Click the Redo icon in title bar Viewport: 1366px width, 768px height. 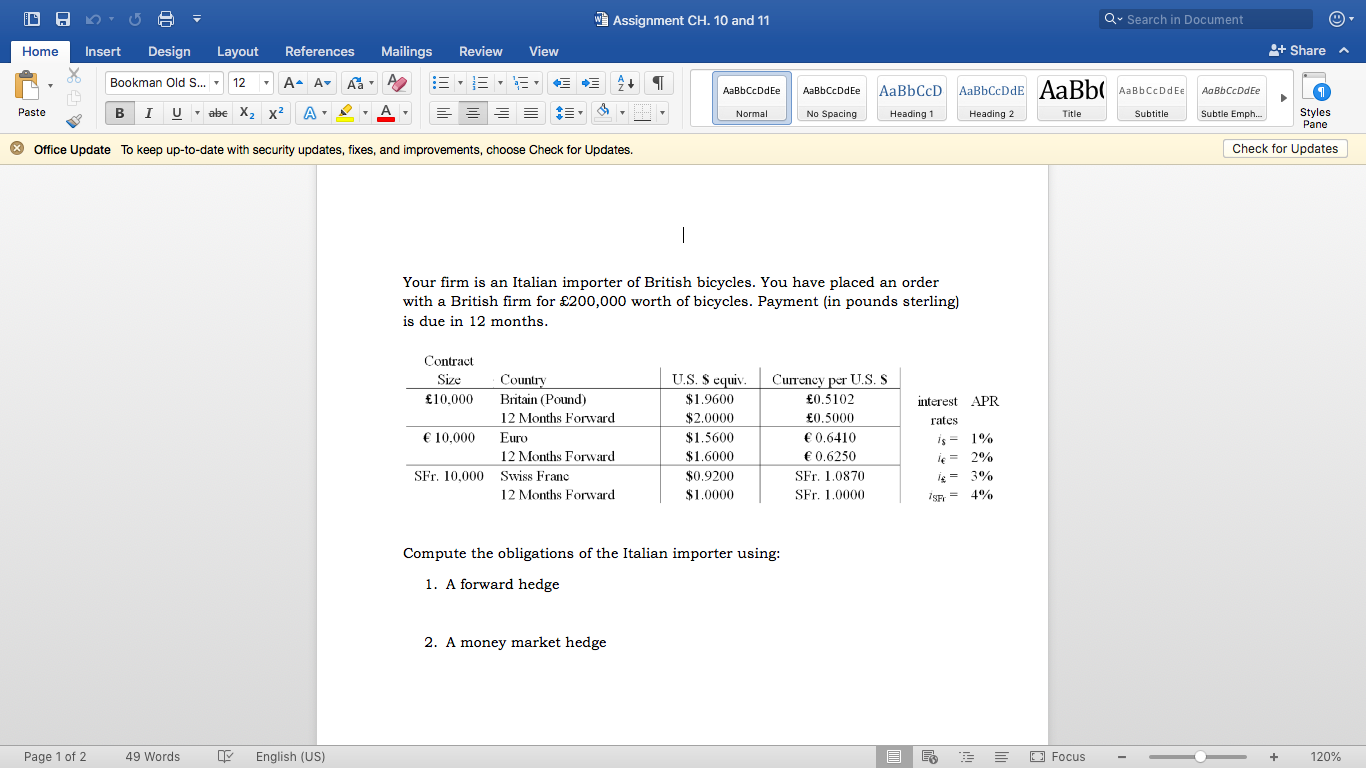point(135,19)
